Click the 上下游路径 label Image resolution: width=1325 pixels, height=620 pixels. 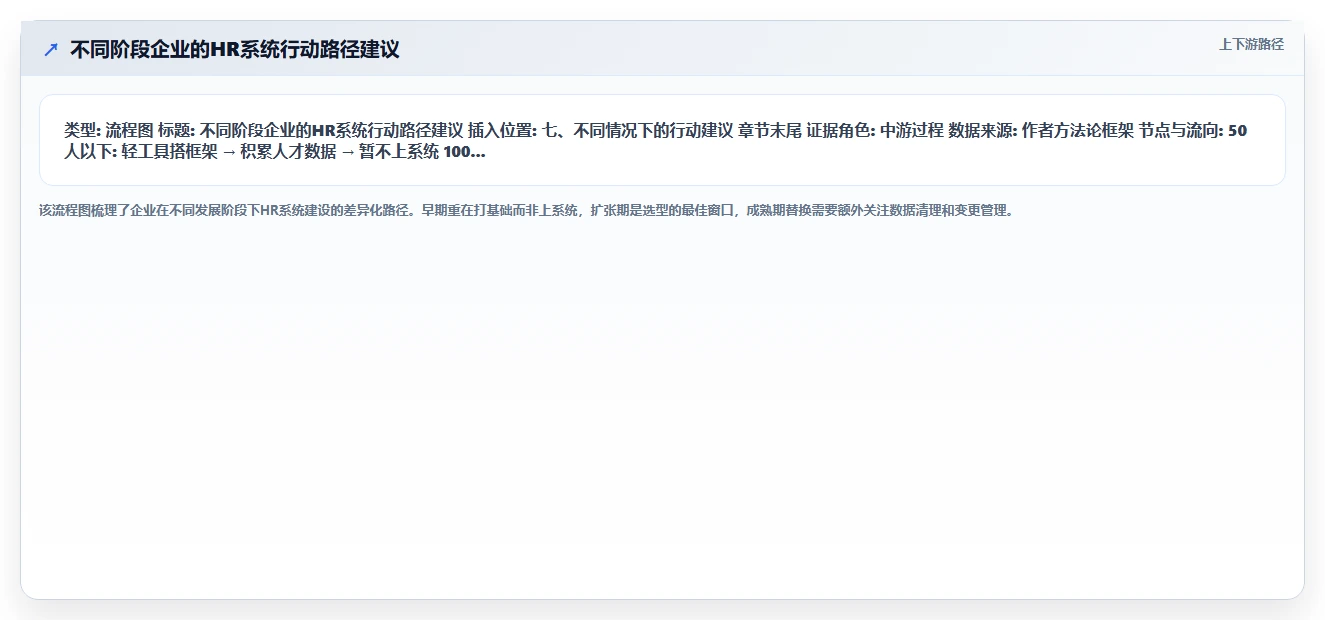(1251, 44)
